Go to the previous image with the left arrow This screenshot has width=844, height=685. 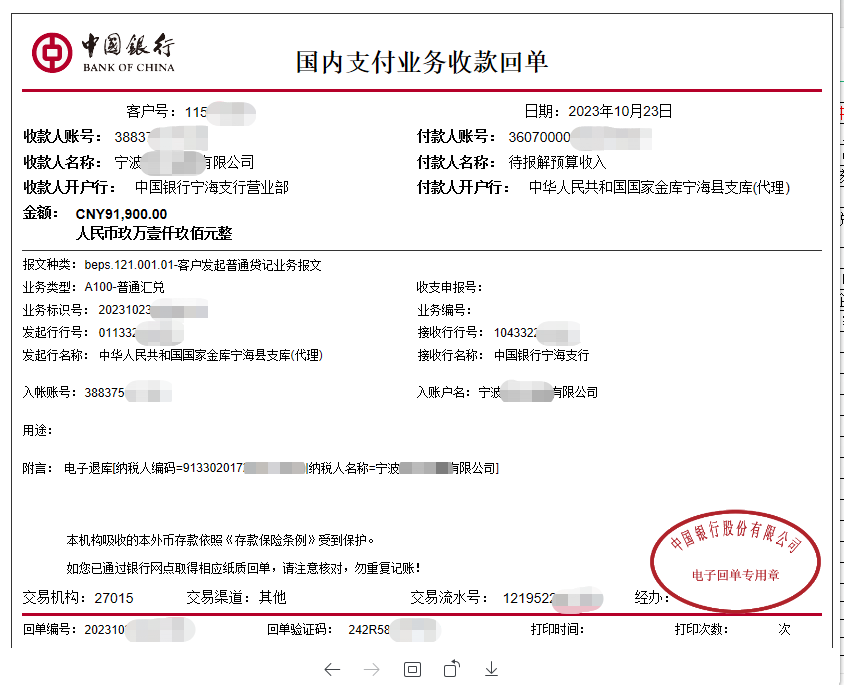pos(332,670)
